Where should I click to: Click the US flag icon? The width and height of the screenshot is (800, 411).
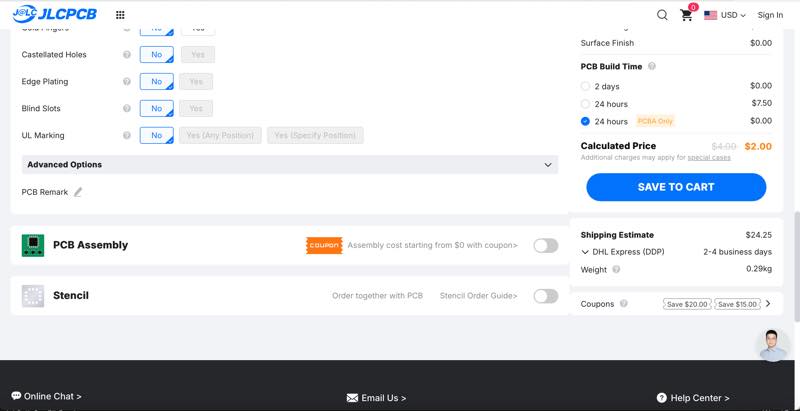point(710,15)
